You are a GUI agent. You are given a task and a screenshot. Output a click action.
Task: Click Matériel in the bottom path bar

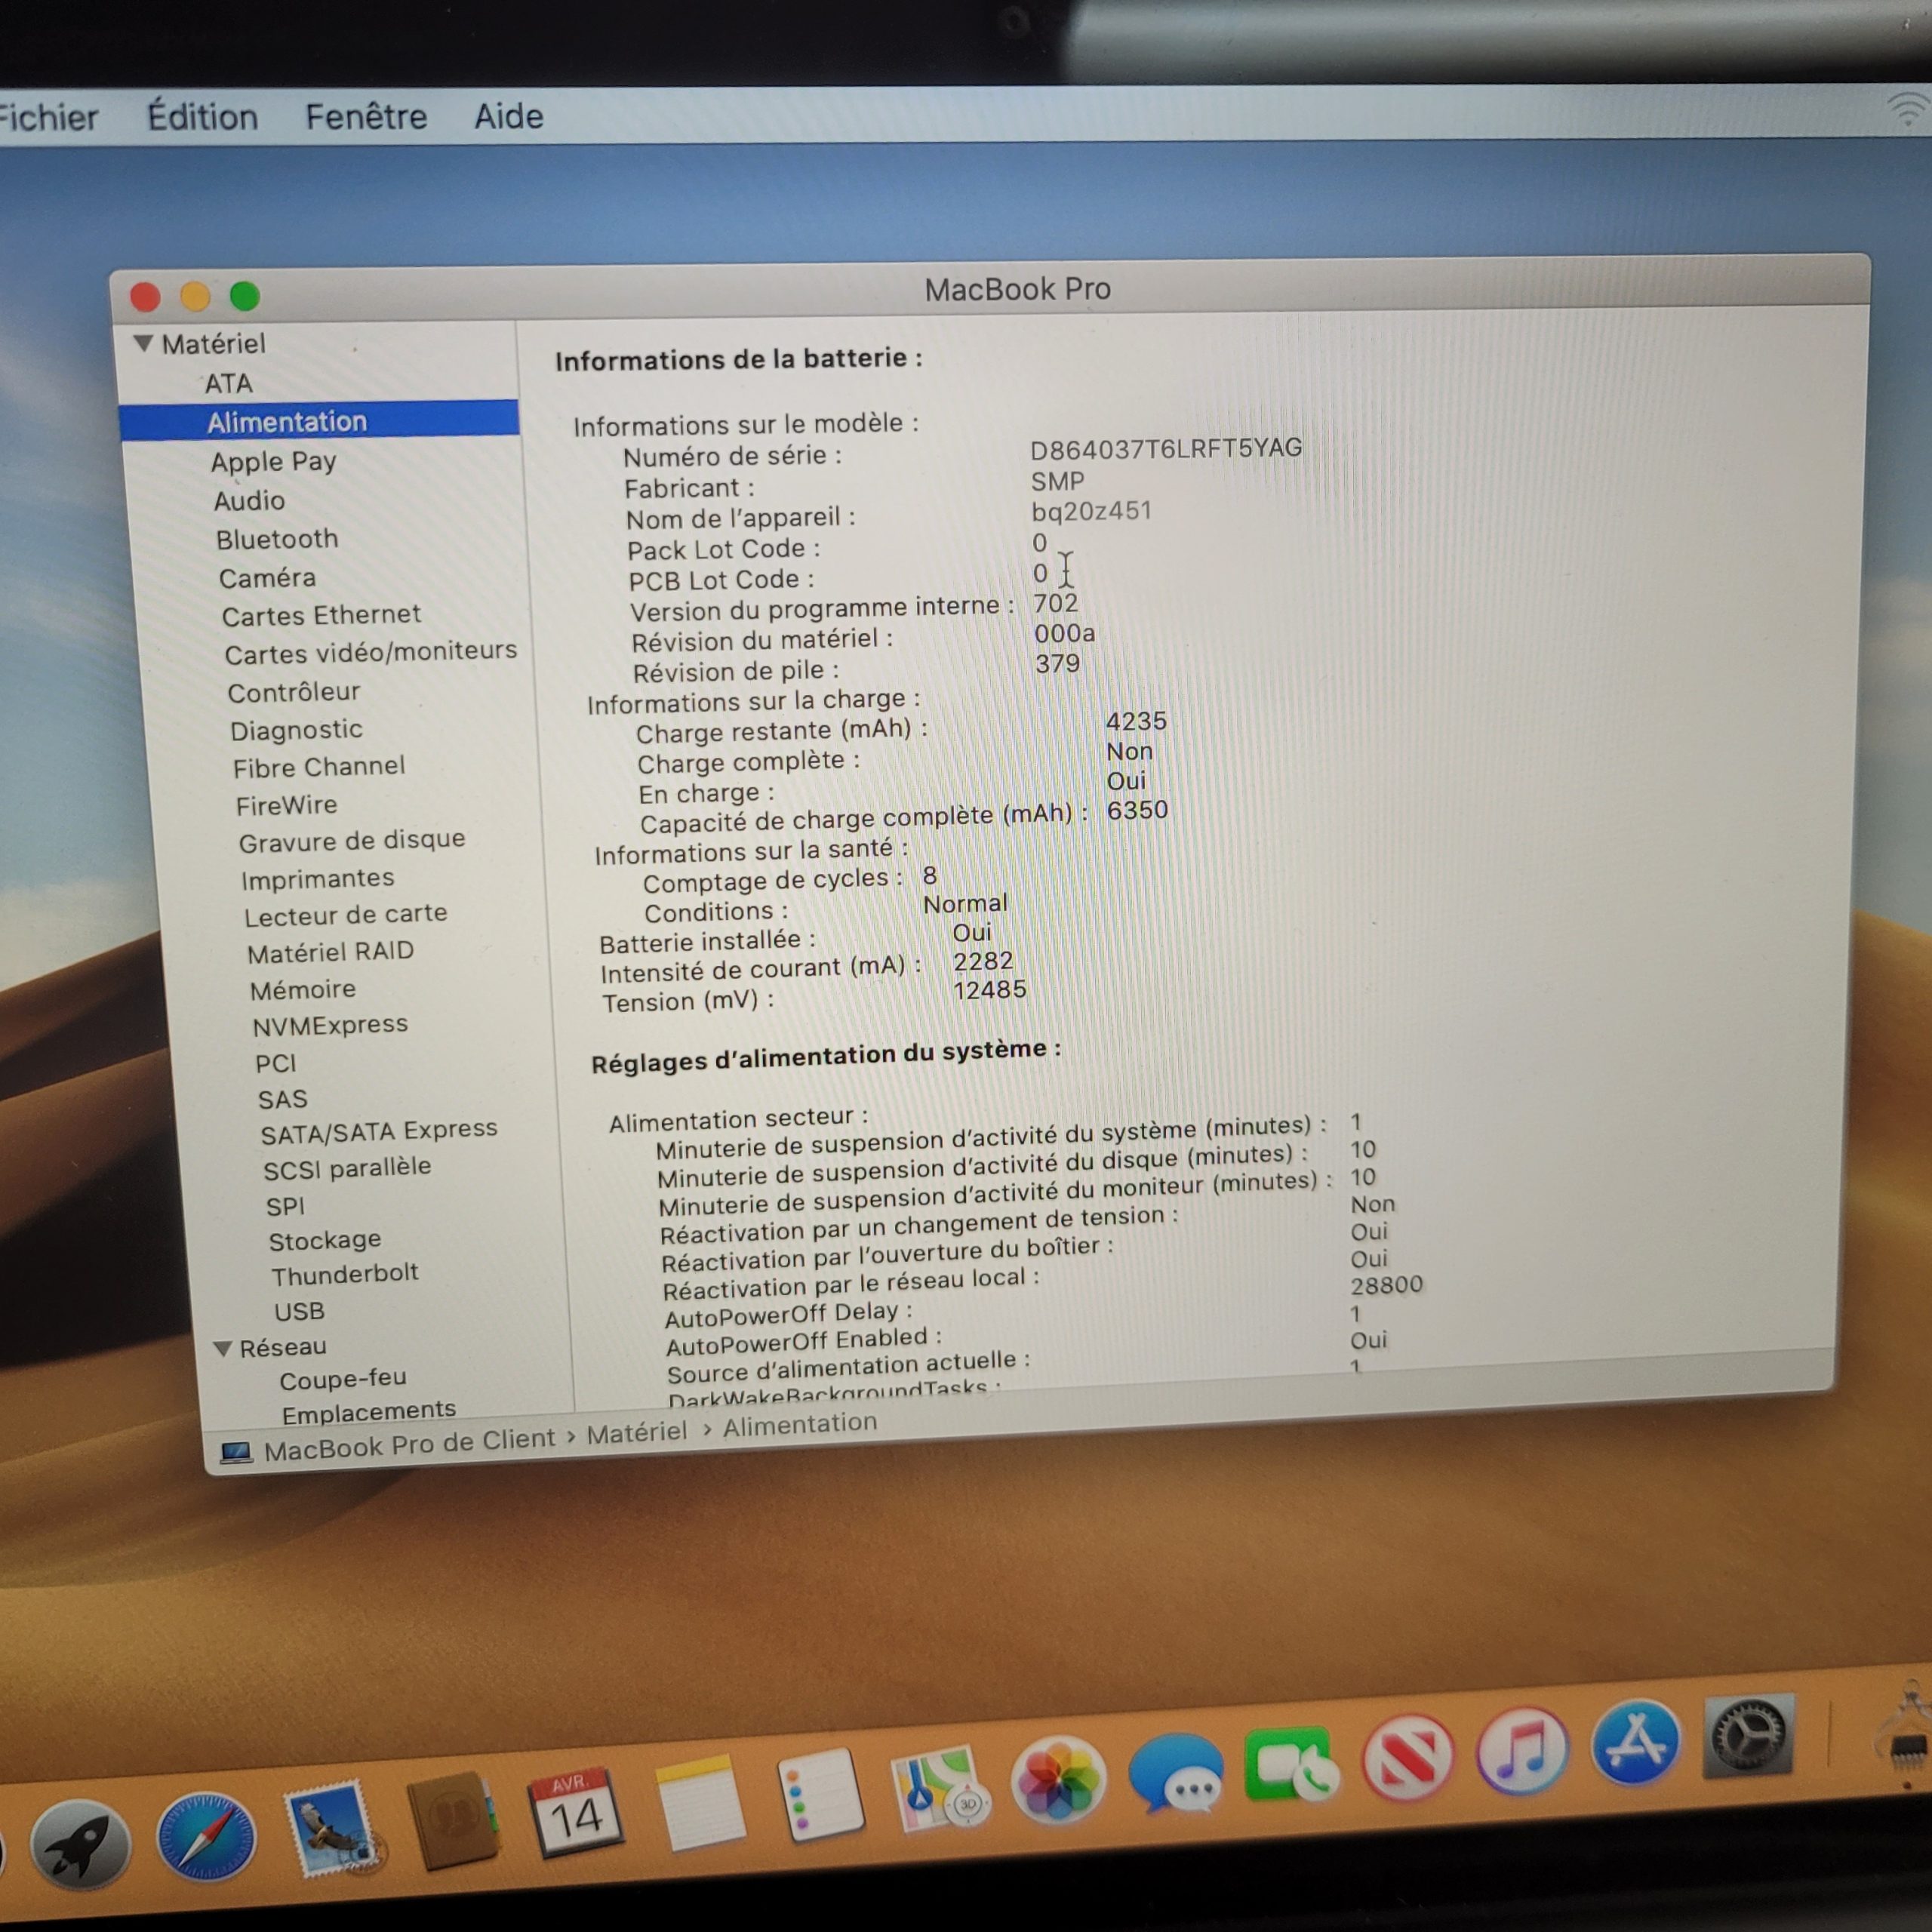click(x=636, y=1433)
